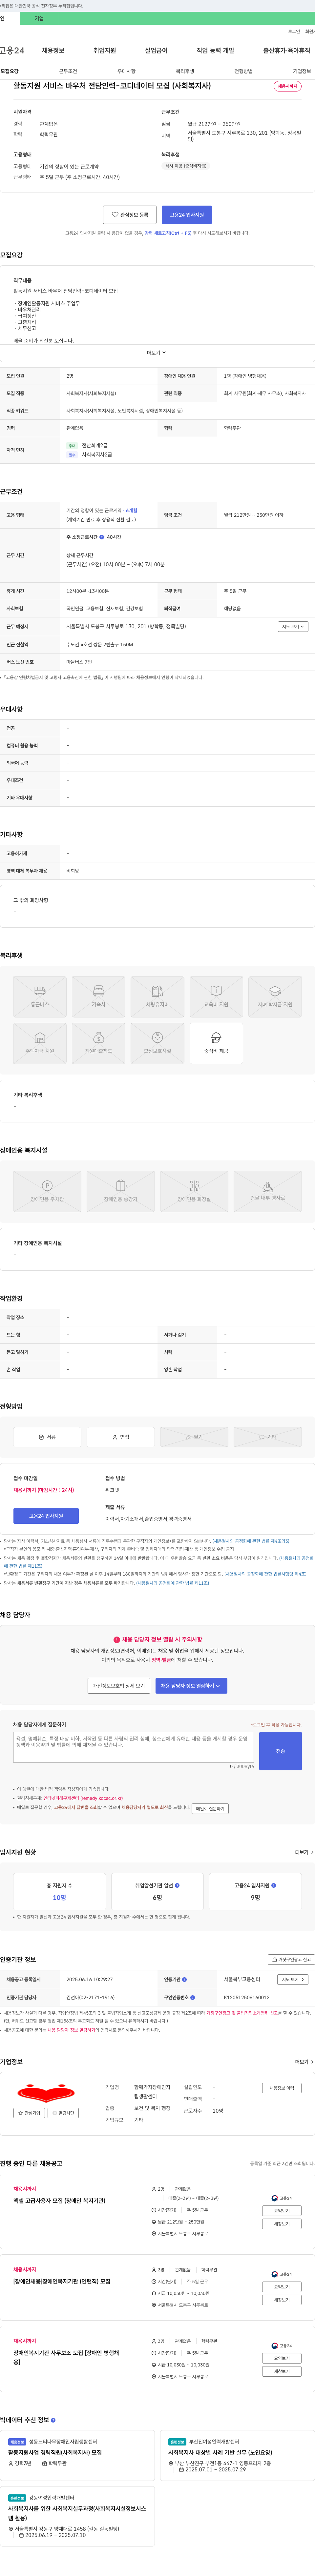The width and height of the screenshot is (315, 2576).
Task: Toggle the 관심기업 button
Action: pos(29,2113)
